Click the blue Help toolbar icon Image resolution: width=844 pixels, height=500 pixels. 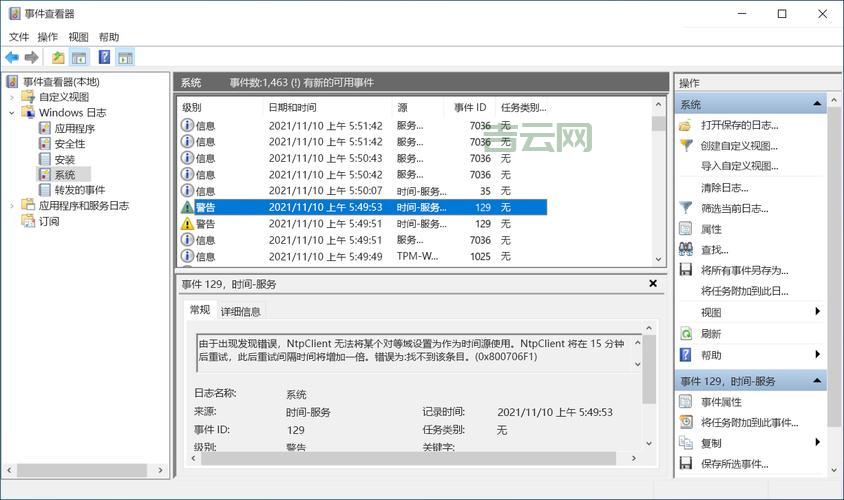(104, 57)
